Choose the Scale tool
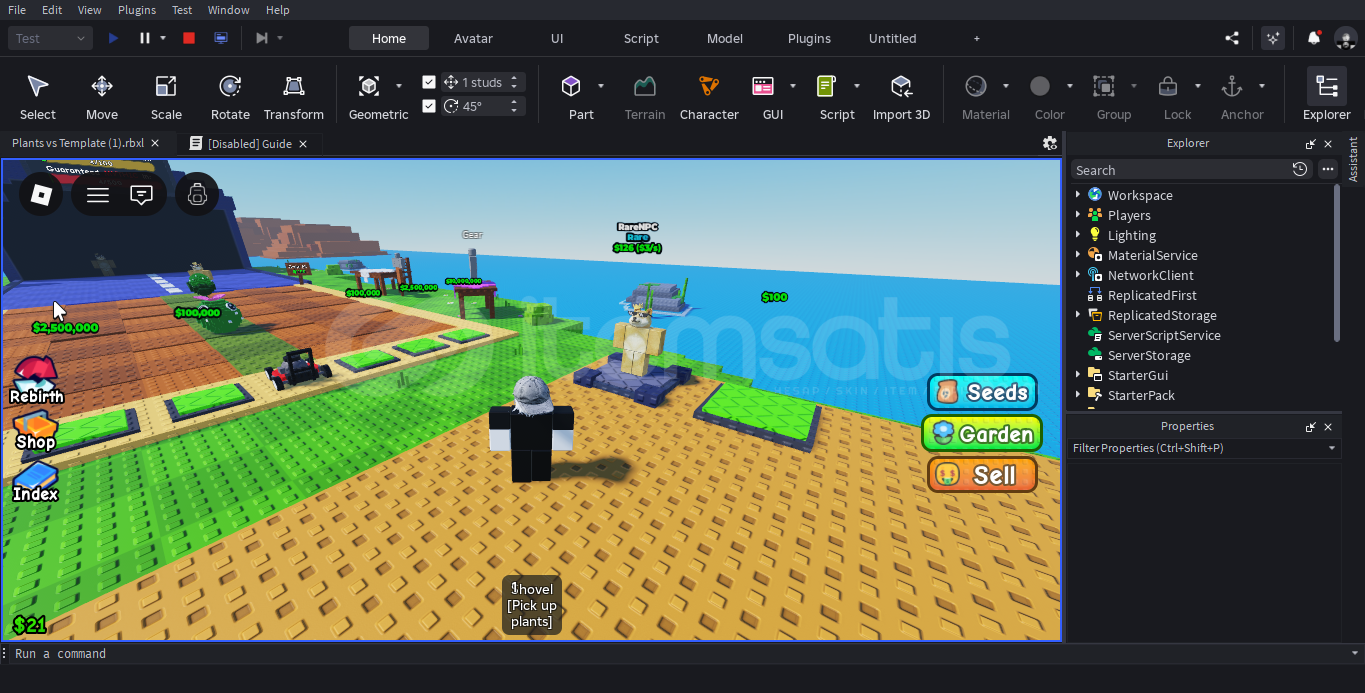Image resolution: width=1365 pixels, height=693 pixels. point(166,96)
